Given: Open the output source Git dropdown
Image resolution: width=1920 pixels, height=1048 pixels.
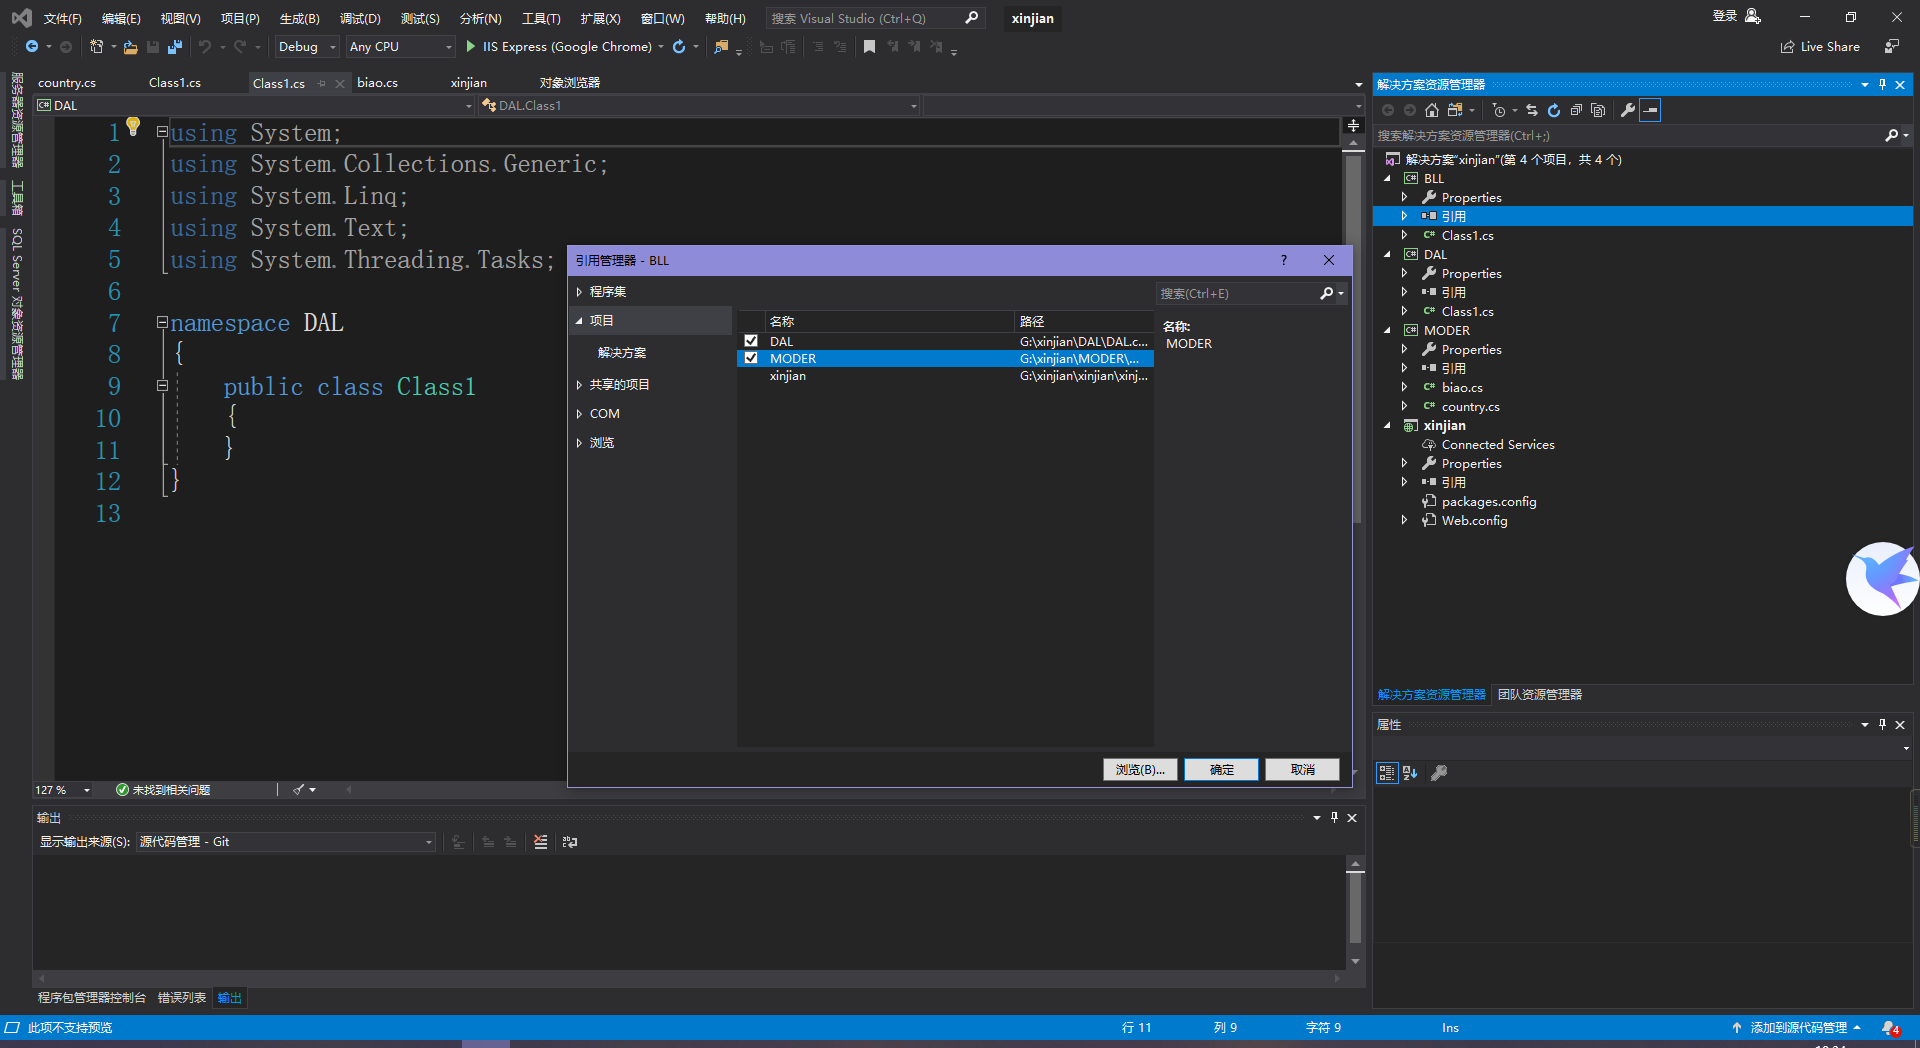Looking at the screenshot, I should [x=286, y=842].
